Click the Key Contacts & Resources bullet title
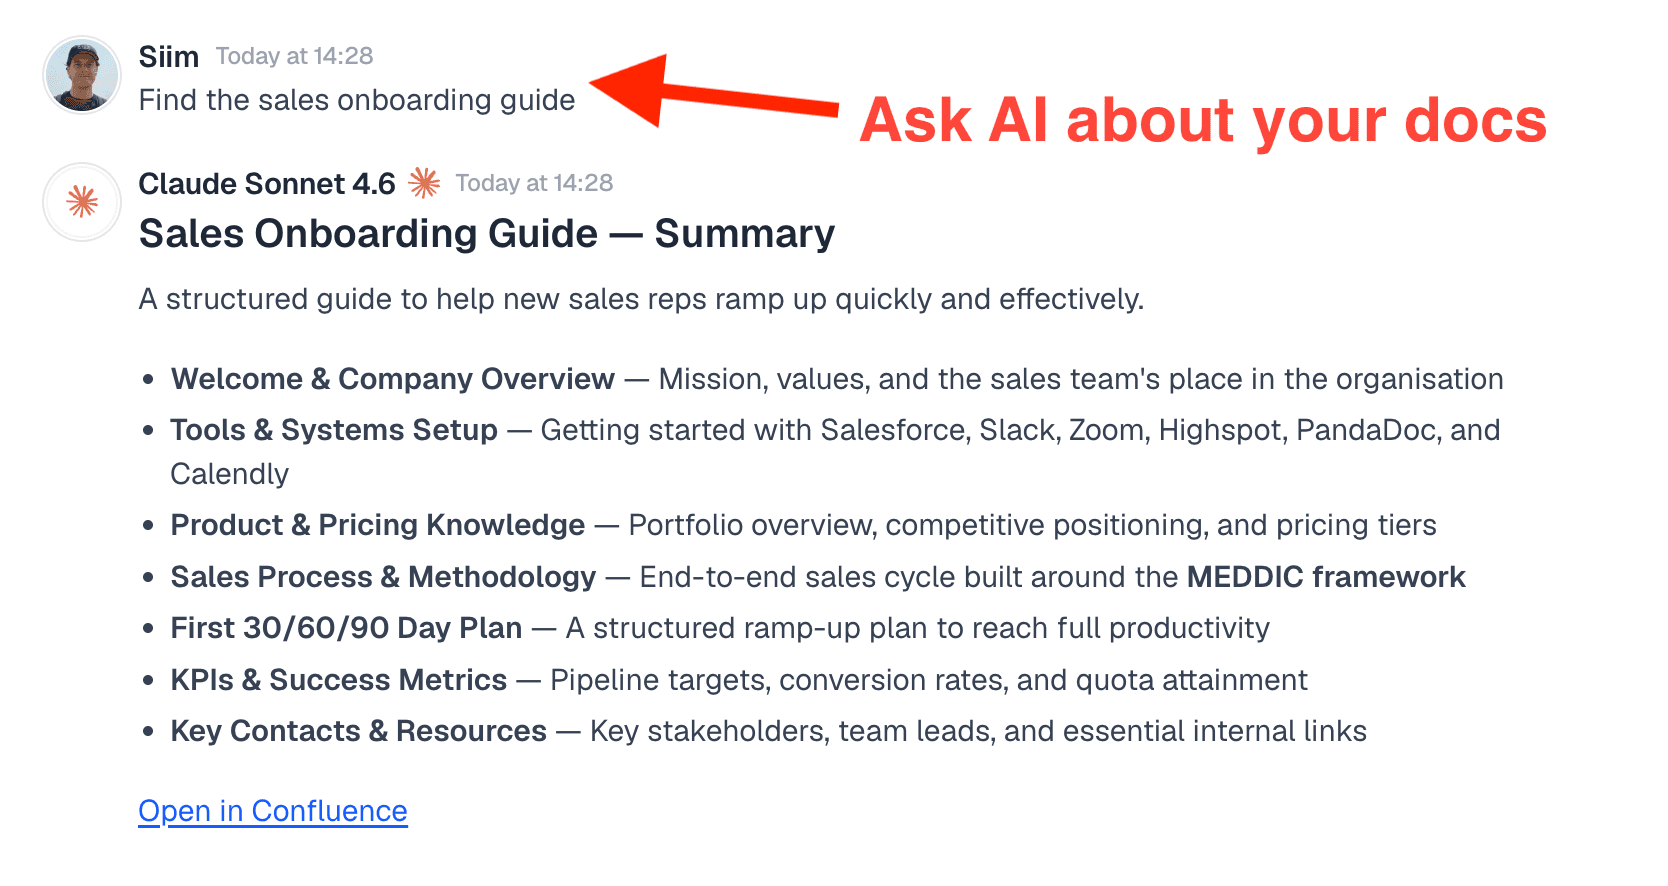1668x886 pixels. (358, 731)
